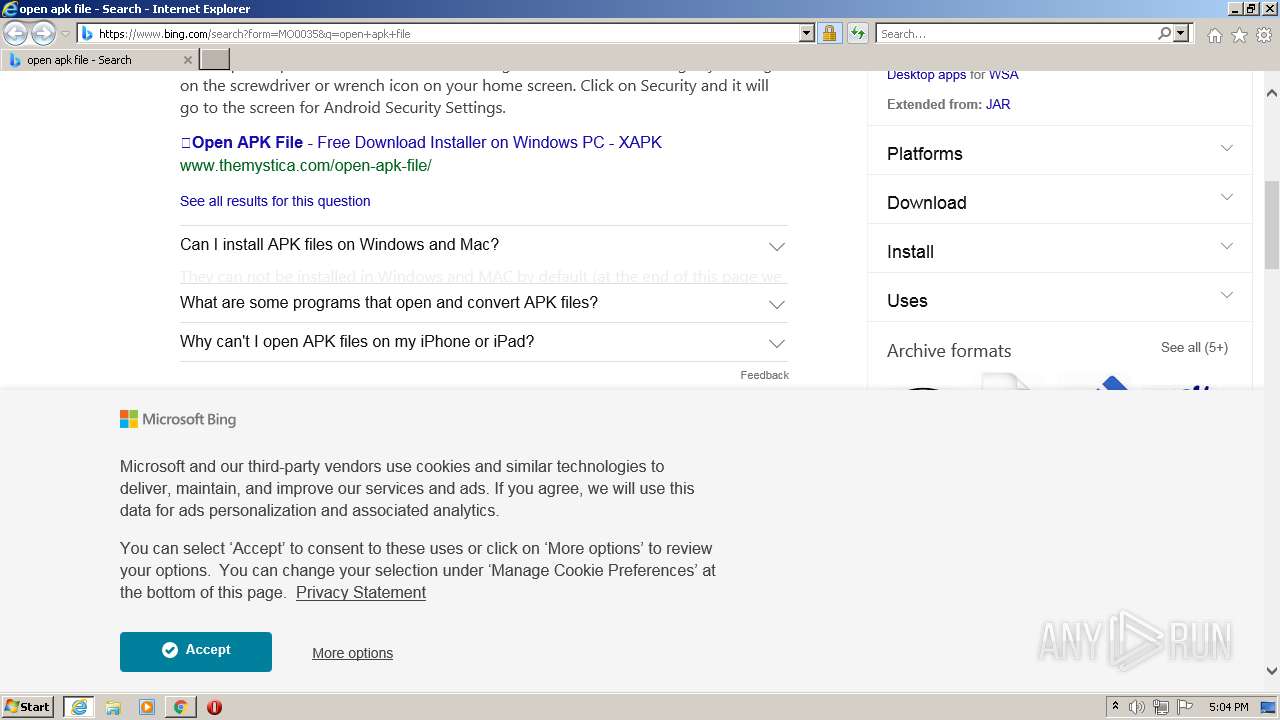1280x720 pixels.
Task: Expand the Download section
Action: point(1060,202)
